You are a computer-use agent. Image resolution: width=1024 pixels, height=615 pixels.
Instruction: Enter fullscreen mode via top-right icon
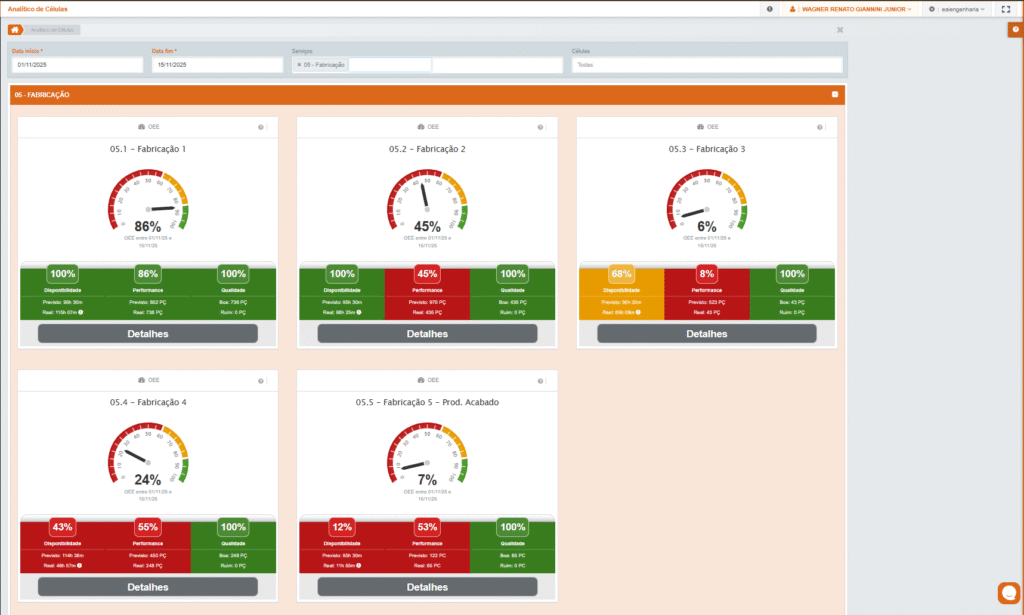(x=1006, y=9)
